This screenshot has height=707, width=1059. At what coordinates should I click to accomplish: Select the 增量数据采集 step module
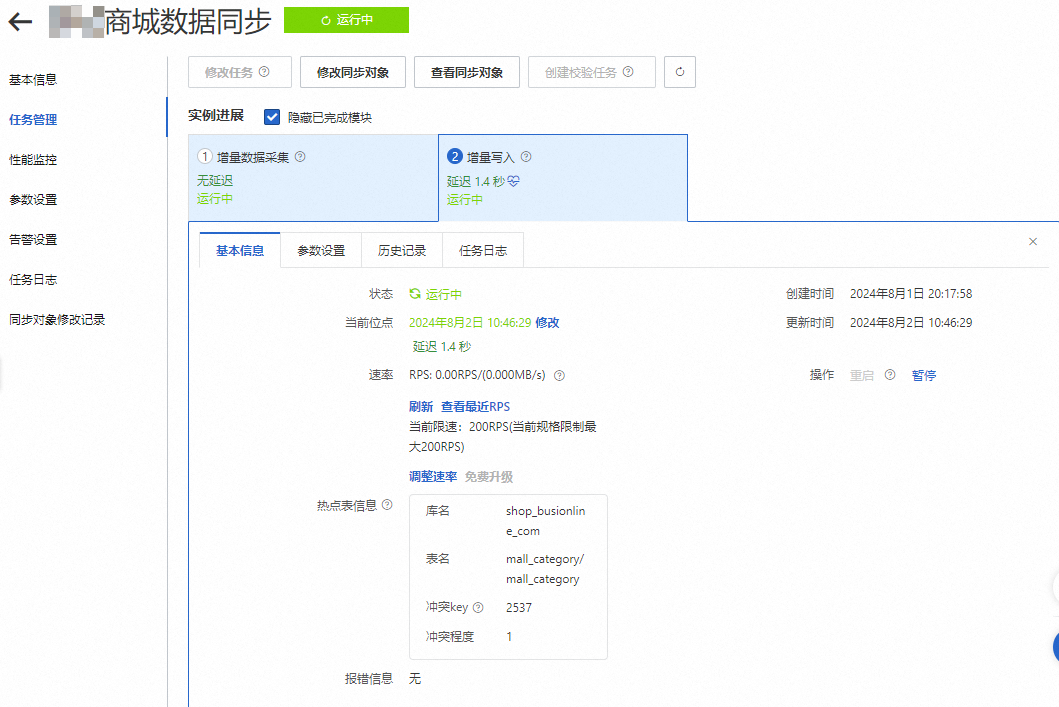click(312, 177)
